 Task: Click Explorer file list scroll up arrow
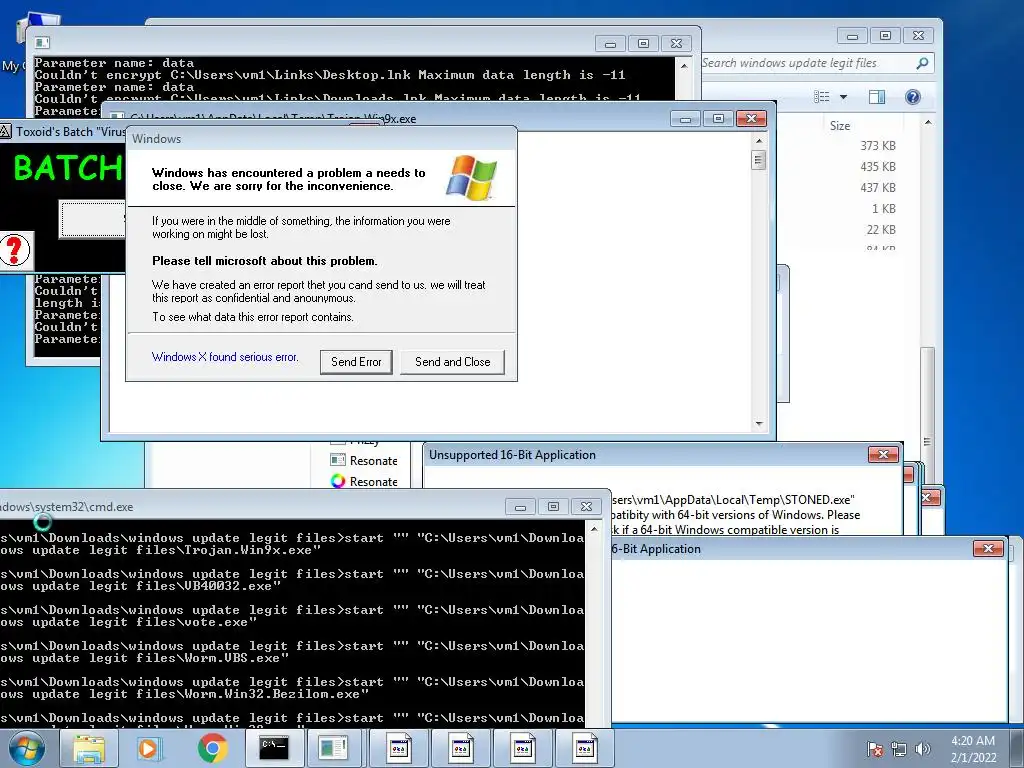[x=928, y=122]
